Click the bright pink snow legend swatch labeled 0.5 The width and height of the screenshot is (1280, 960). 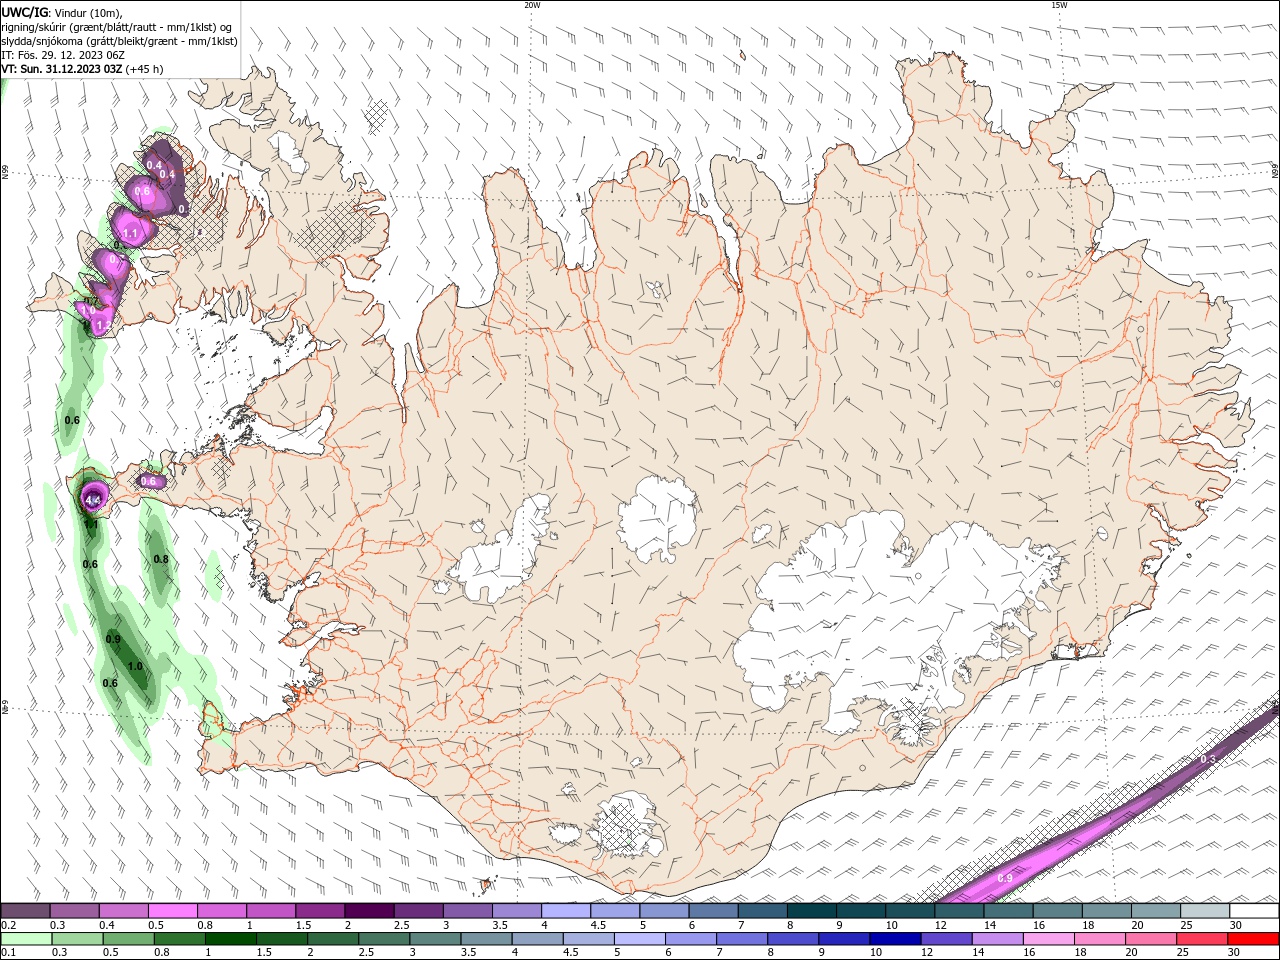coord(173,911)
